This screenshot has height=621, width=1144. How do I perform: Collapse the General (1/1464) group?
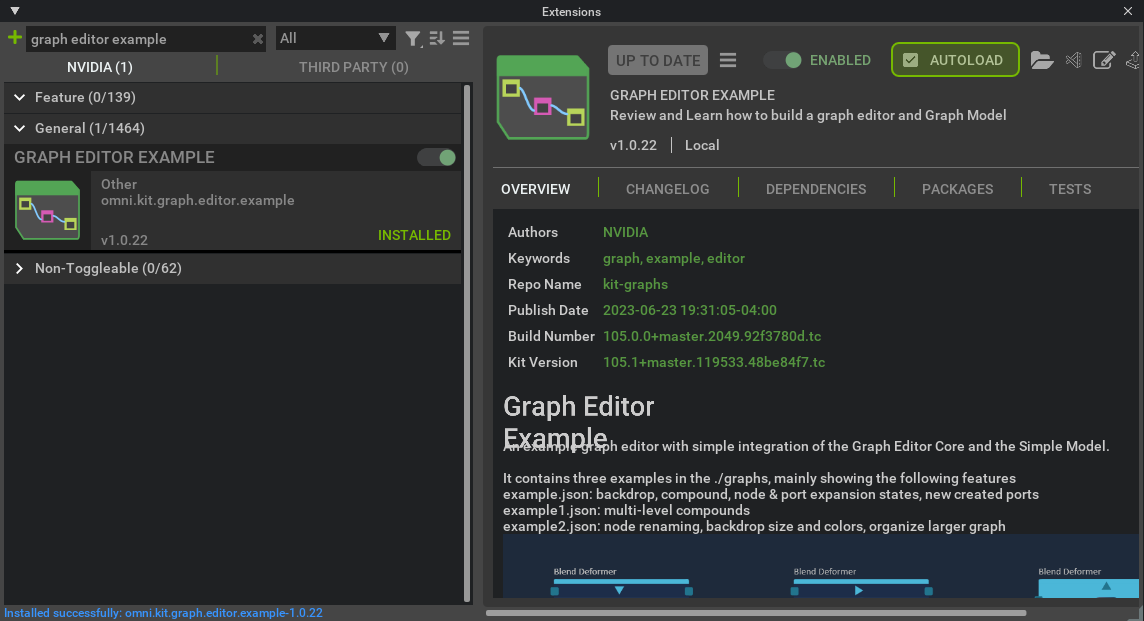(x=20, y=128)
